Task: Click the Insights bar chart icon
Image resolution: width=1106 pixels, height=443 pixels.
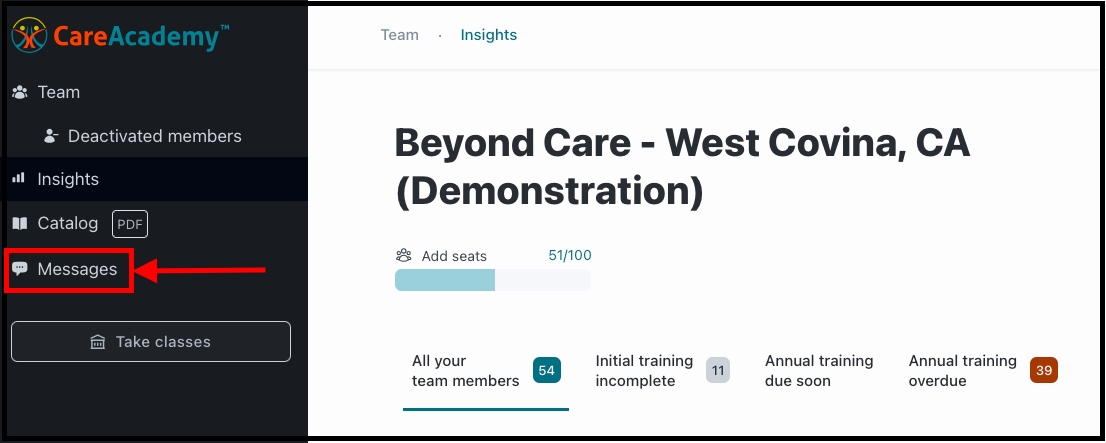Action: pos(19,178)
